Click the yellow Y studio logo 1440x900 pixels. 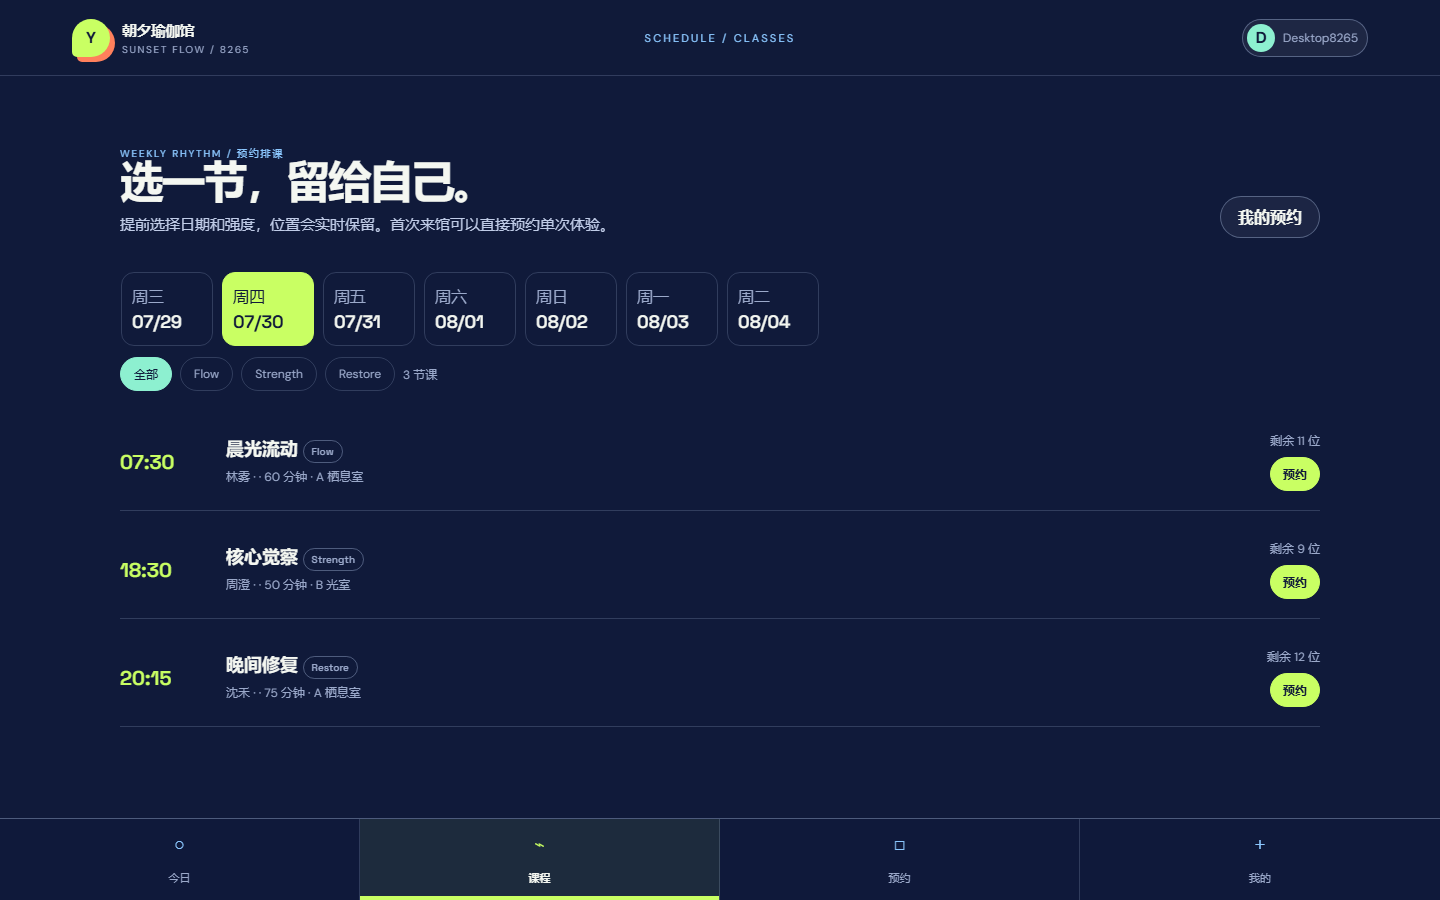[x=91, y=38]
